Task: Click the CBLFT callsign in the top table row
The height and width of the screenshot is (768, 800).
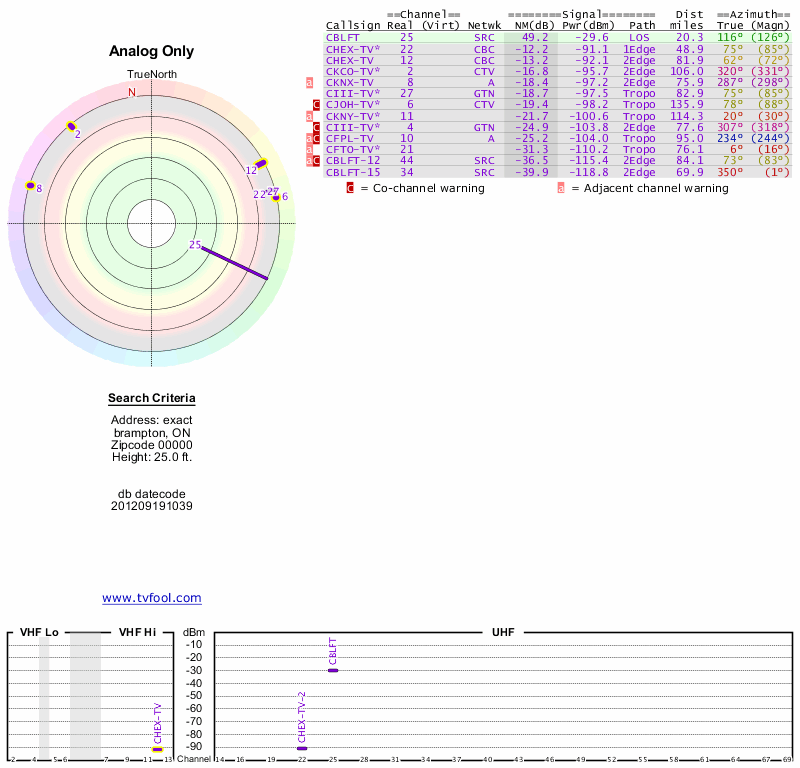Action: click(341, 37)
